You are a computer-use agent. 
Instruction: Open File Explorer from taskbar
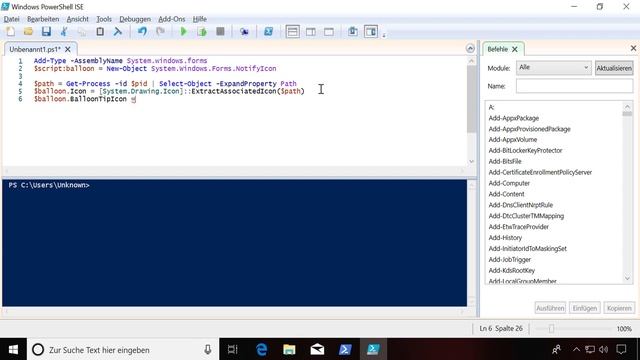pyautogui.click(x=289, y=349)
